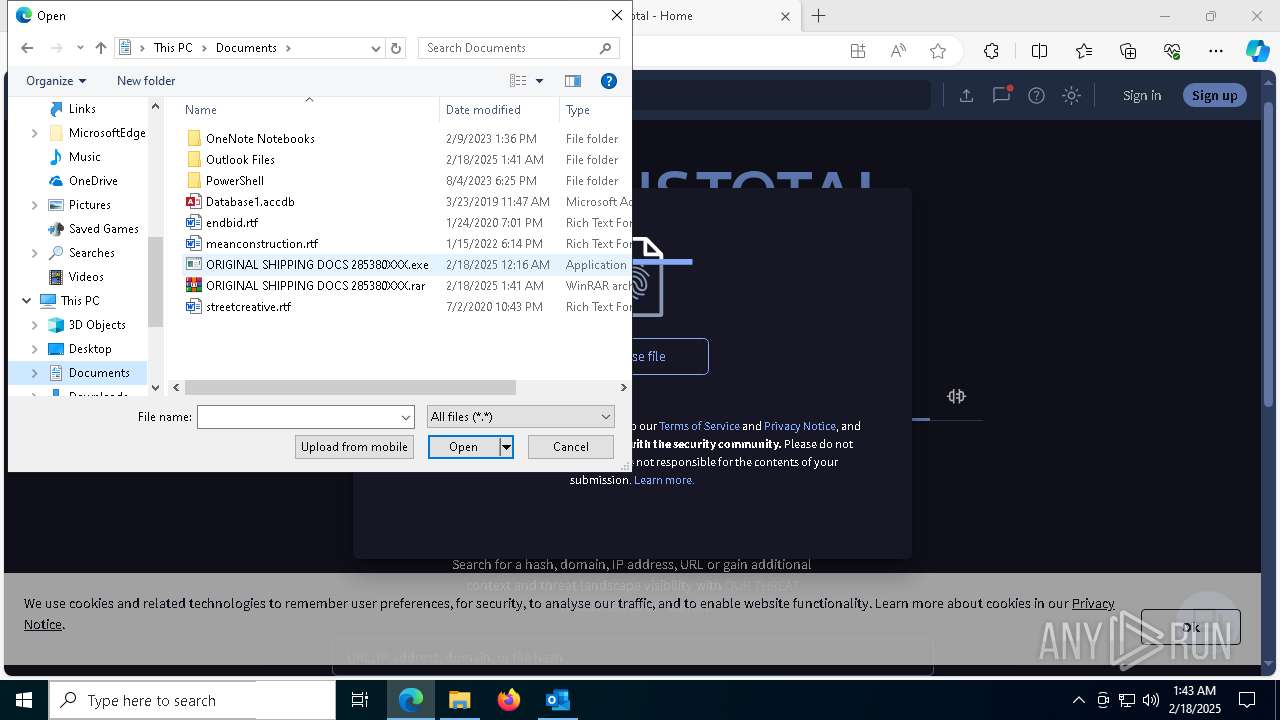The width and height of the screenshot is (1280, 720).
Task: Click Sign up on VirusTotal
Action: pos(1215,95)
